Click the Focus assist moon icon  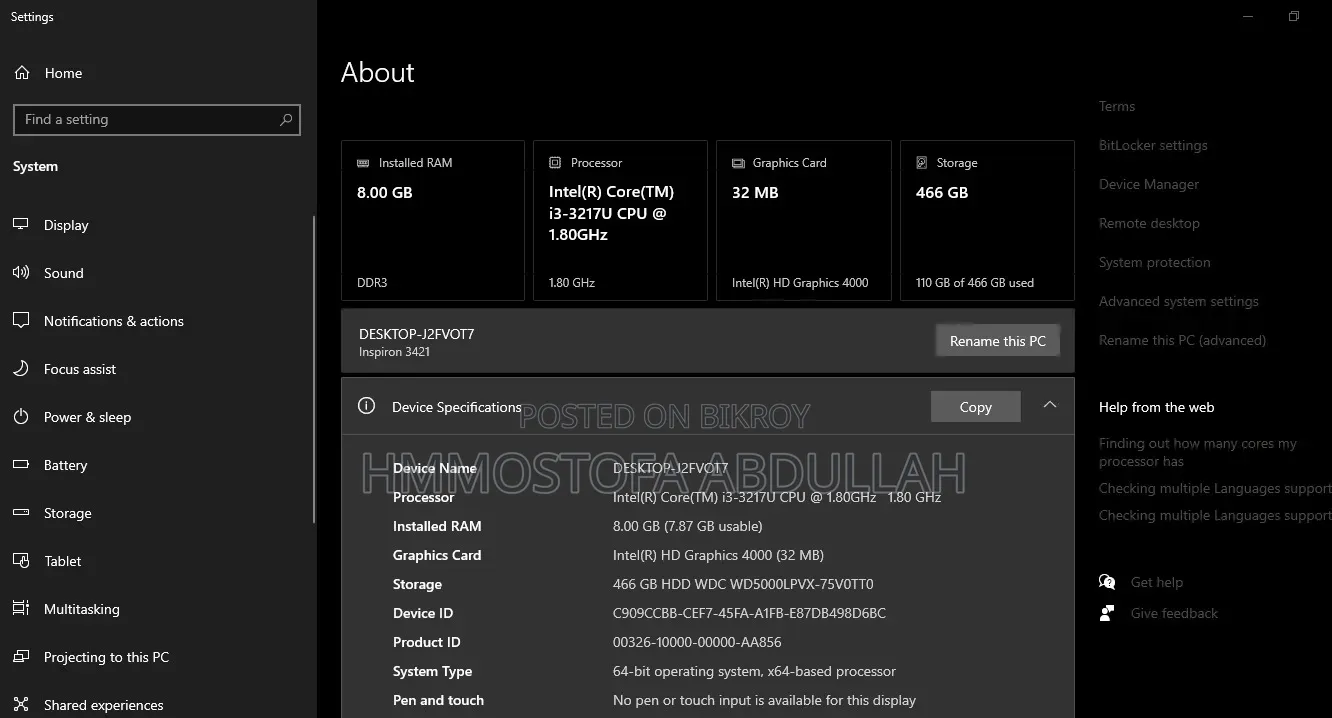pyautogui.click(x=21, y=369)
